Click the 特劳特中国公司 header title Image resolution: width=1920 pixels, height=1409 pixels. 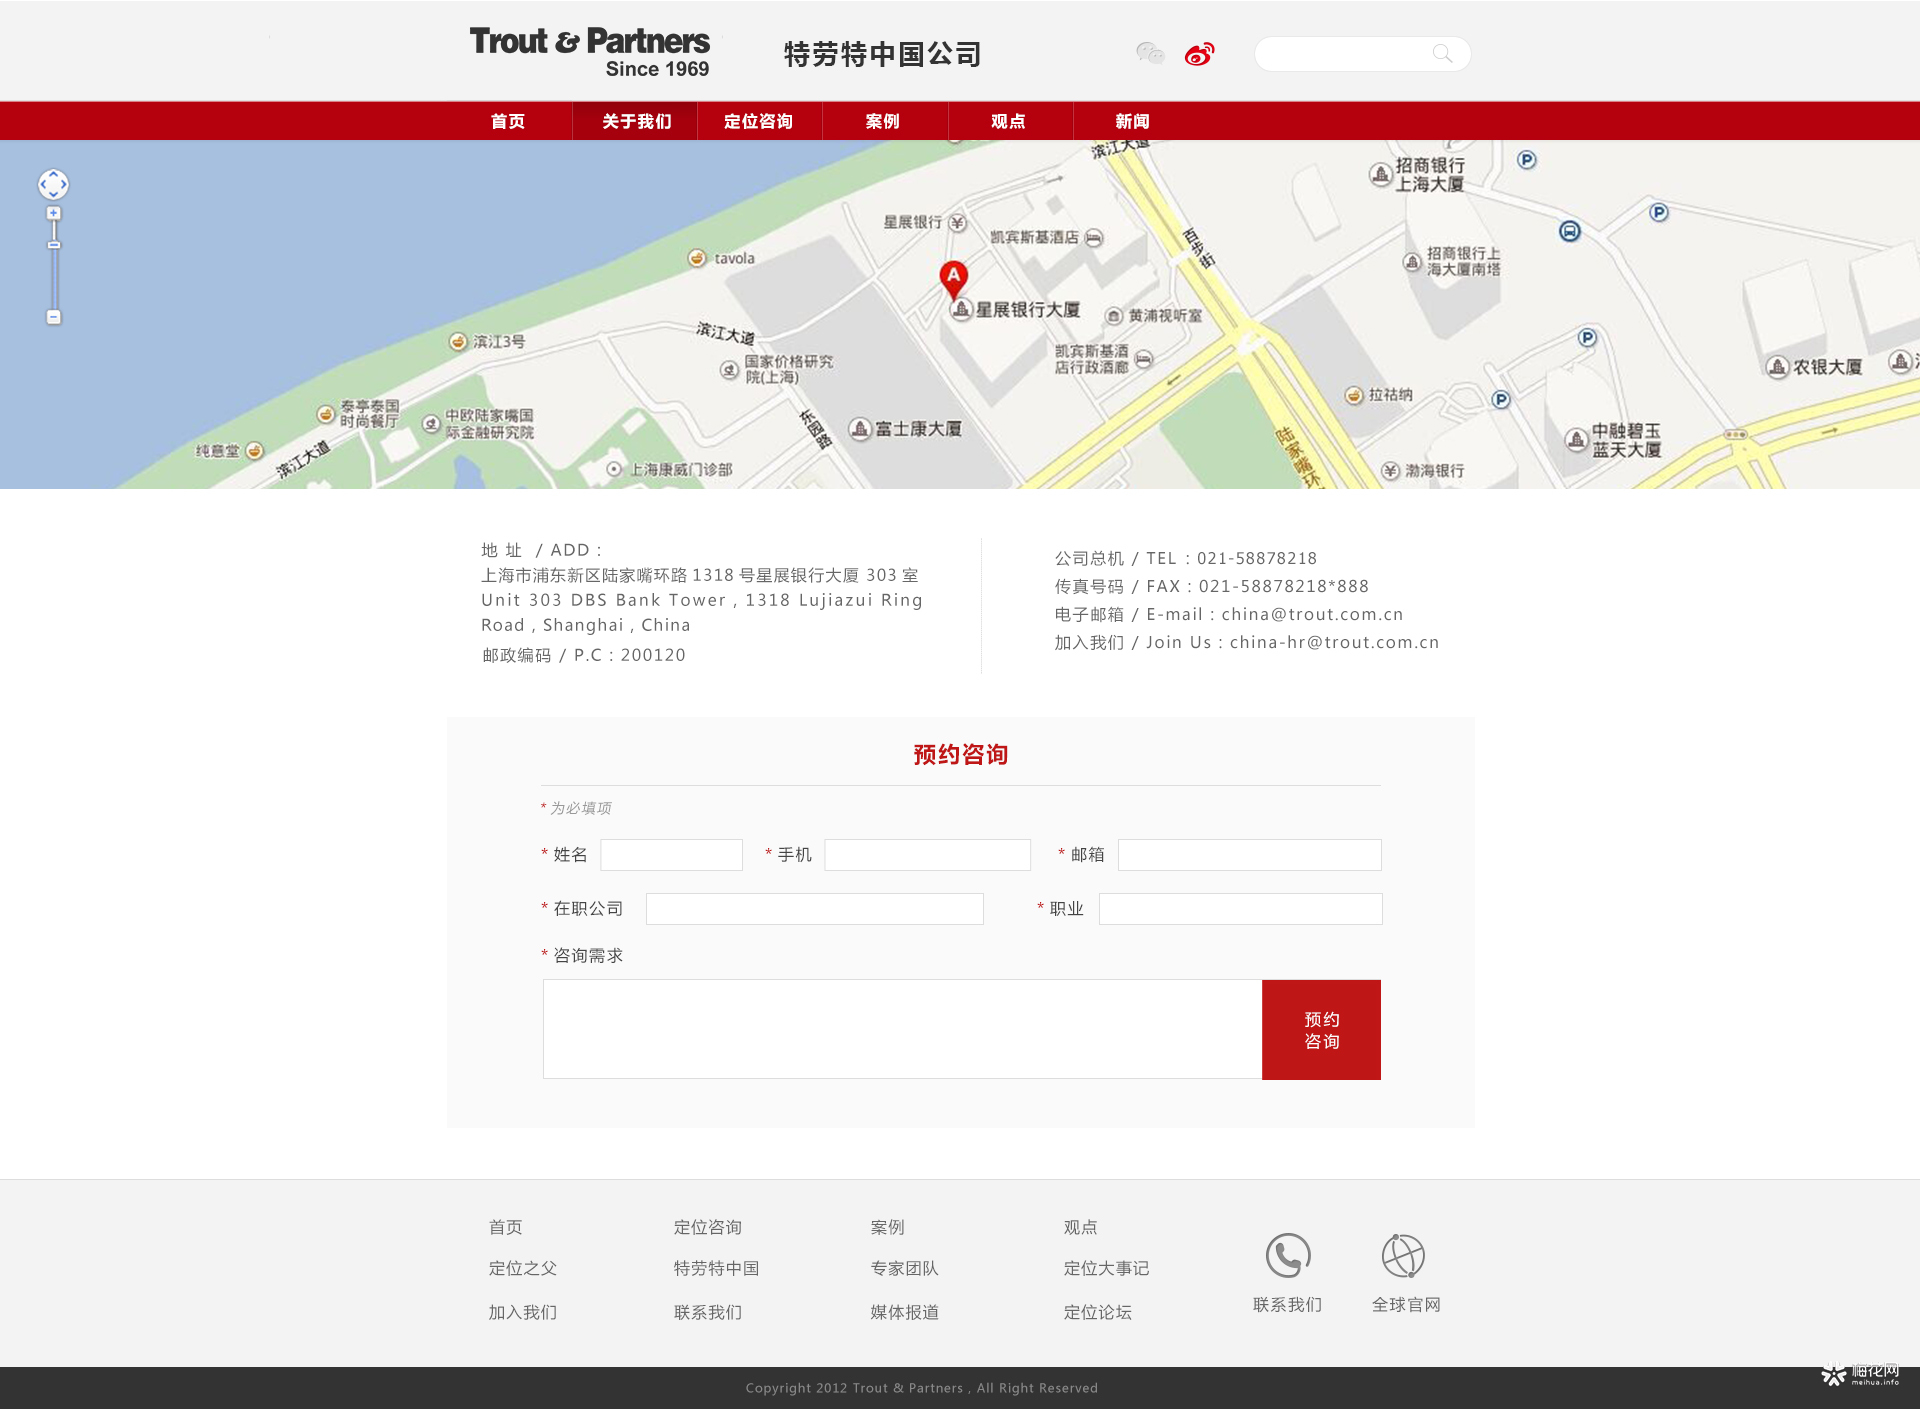click(x=882, y=54)
